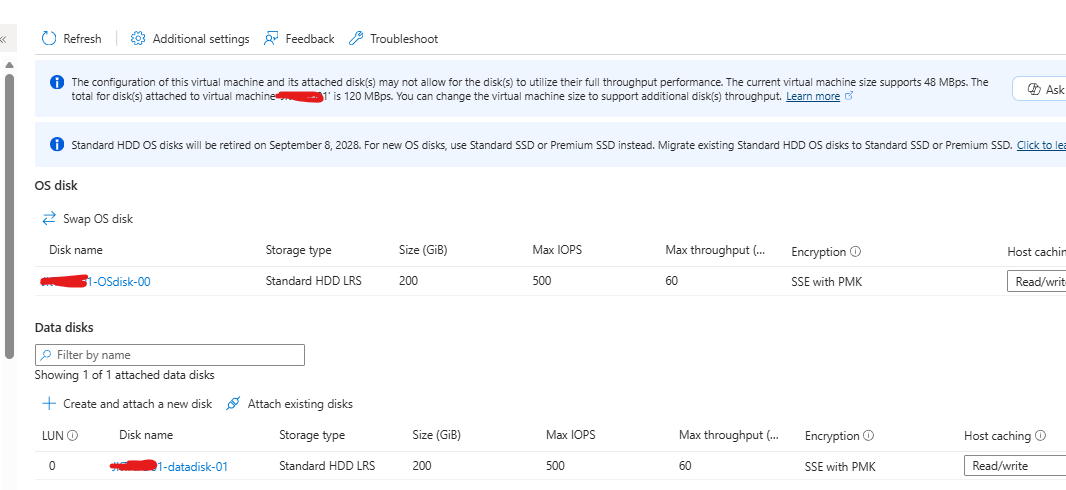Click data disks Max IOPS column header
Image resolution: width=1066 pixels, height=490 pixels.
[570, 435]
